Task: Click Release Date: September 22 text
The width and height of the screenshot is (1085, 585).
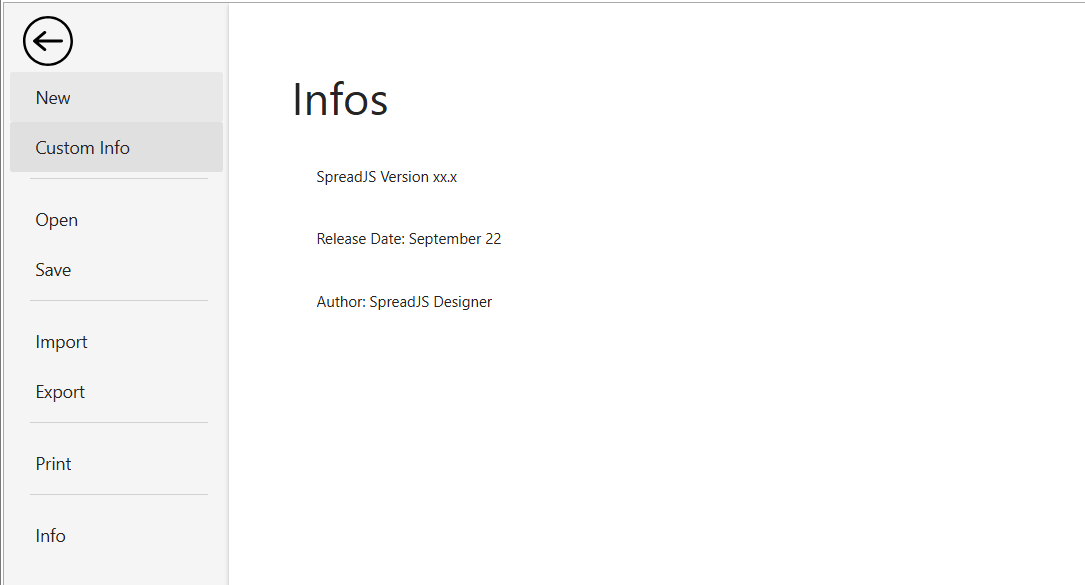Action: click(x=409, y=239)
